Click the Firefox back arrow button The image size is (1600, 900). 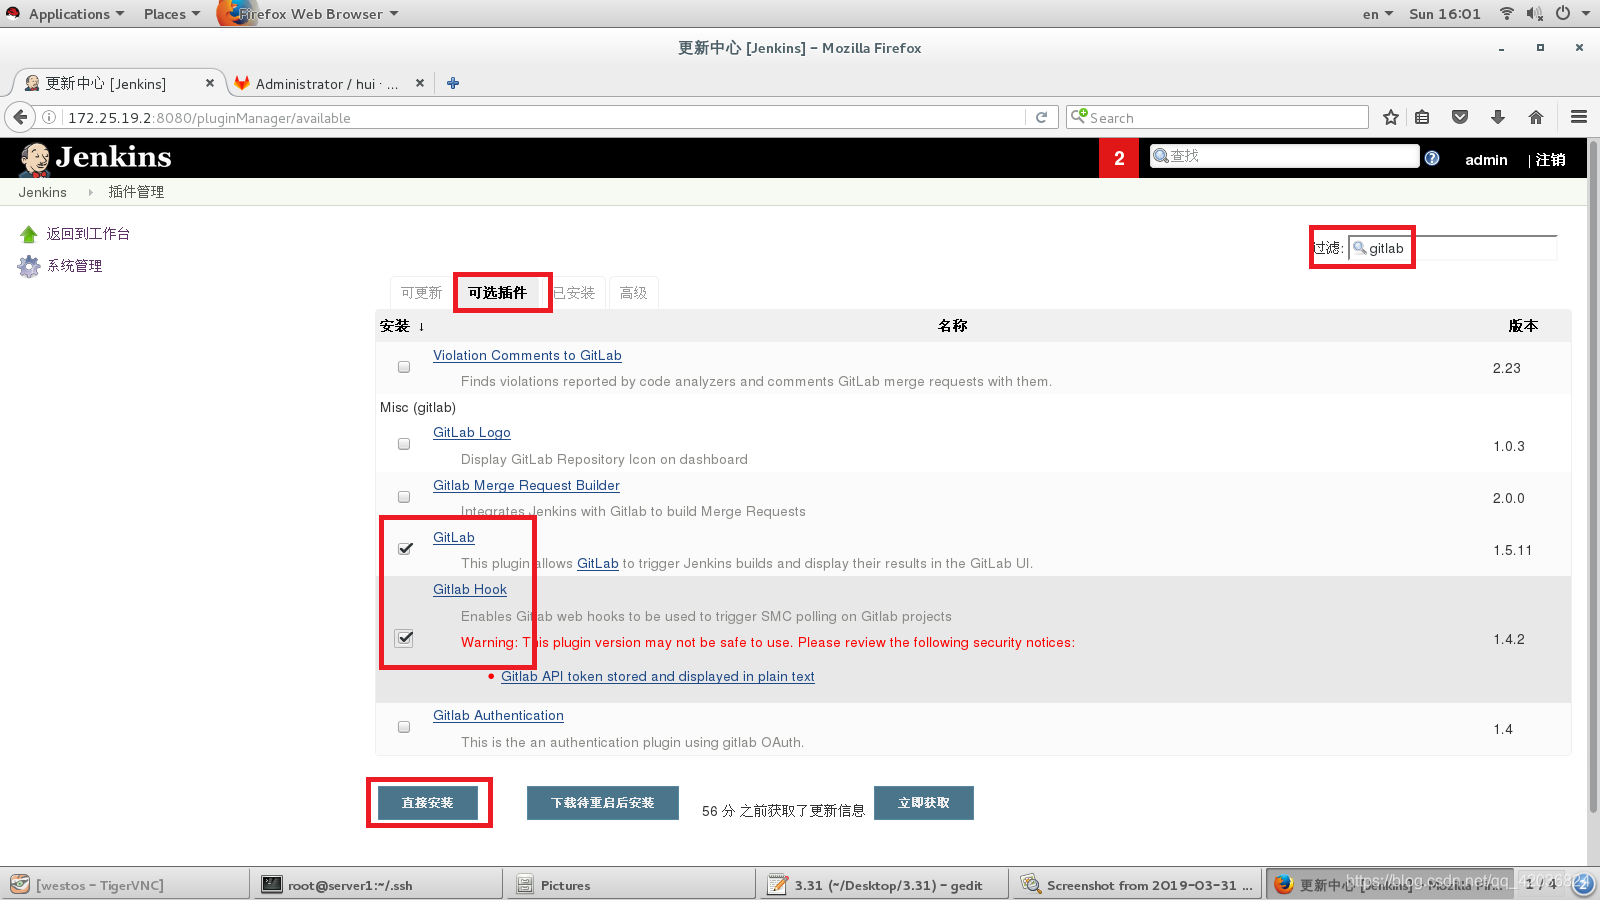(x=20, y=117)
